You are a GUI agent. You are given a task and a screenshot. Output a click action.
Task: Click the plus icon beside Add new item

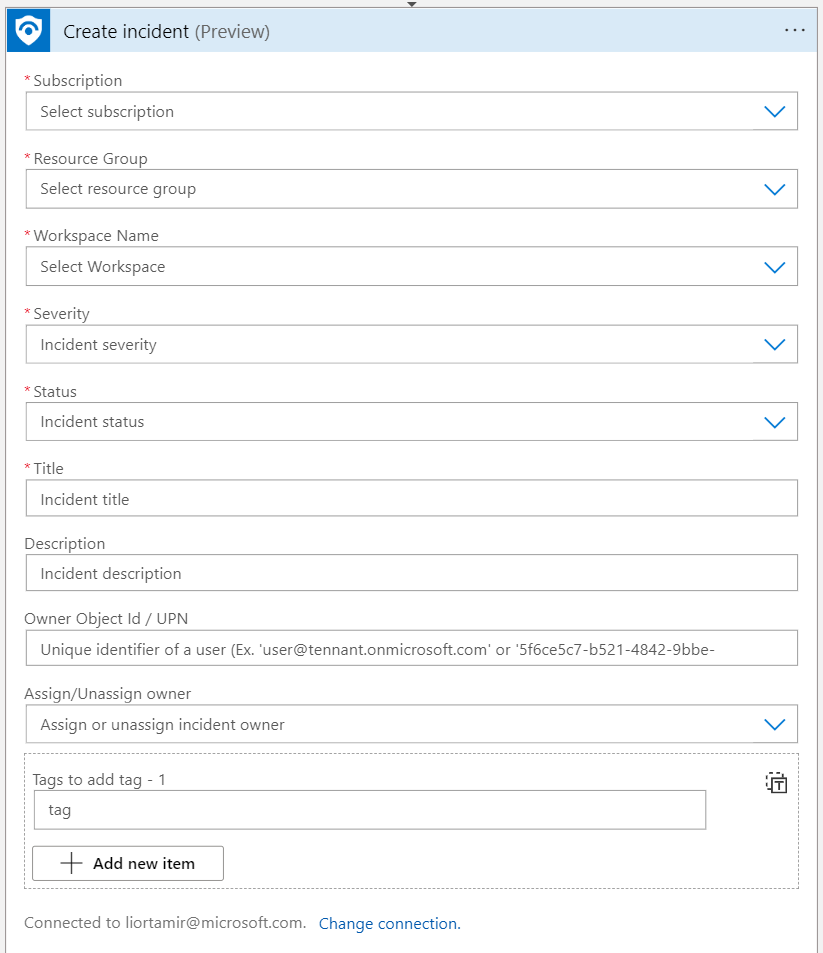click(71, 863)
